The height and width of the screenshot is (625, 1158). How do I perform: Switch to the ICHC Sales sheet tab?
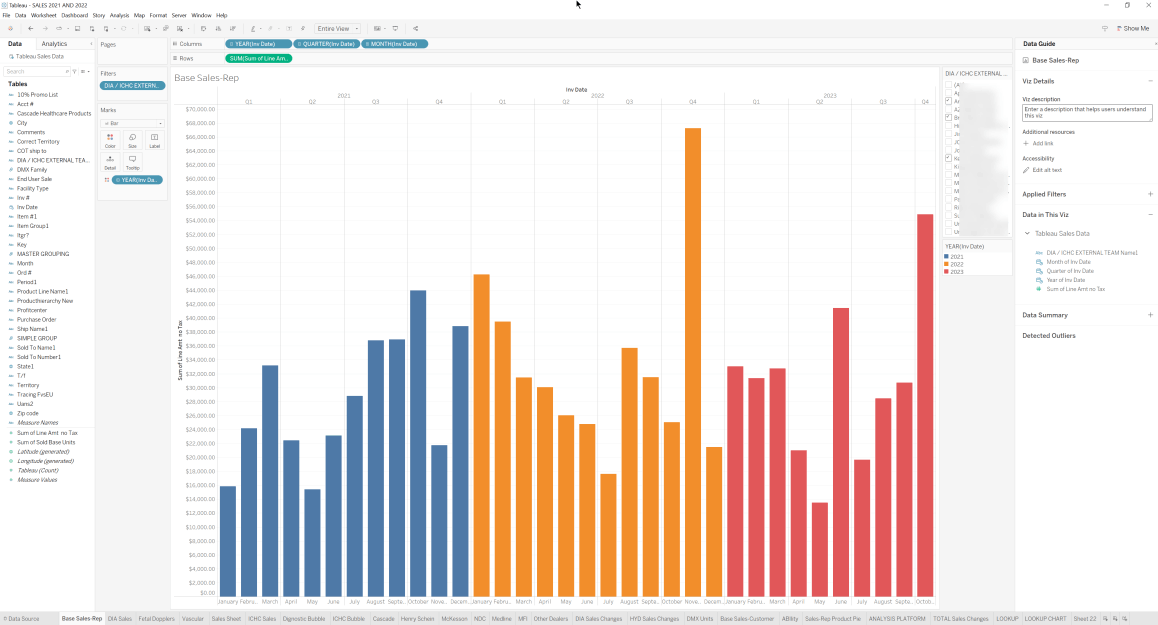click(262, 619)
